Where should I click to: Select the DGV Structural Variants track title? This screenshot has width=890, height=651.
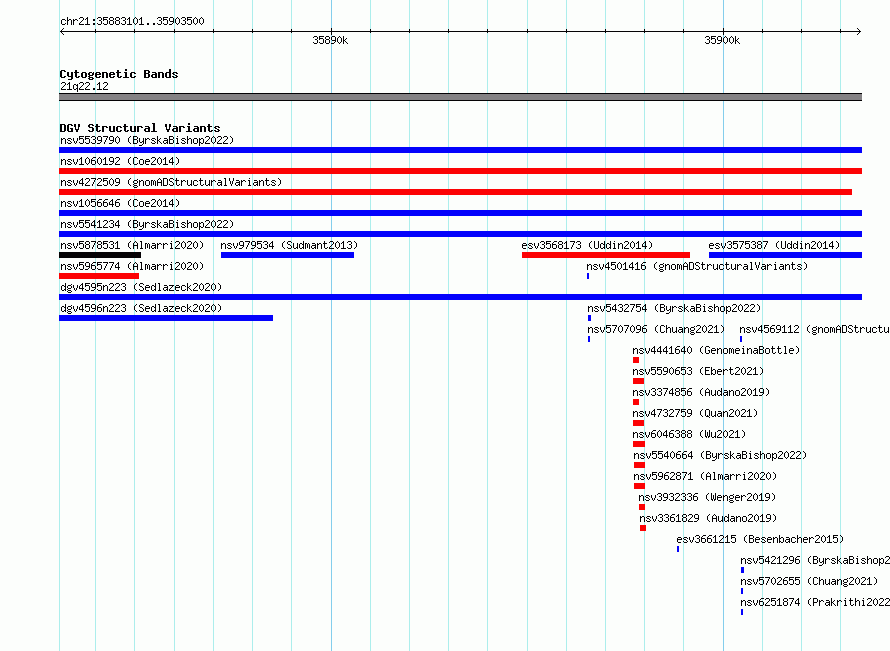point(140,128)
